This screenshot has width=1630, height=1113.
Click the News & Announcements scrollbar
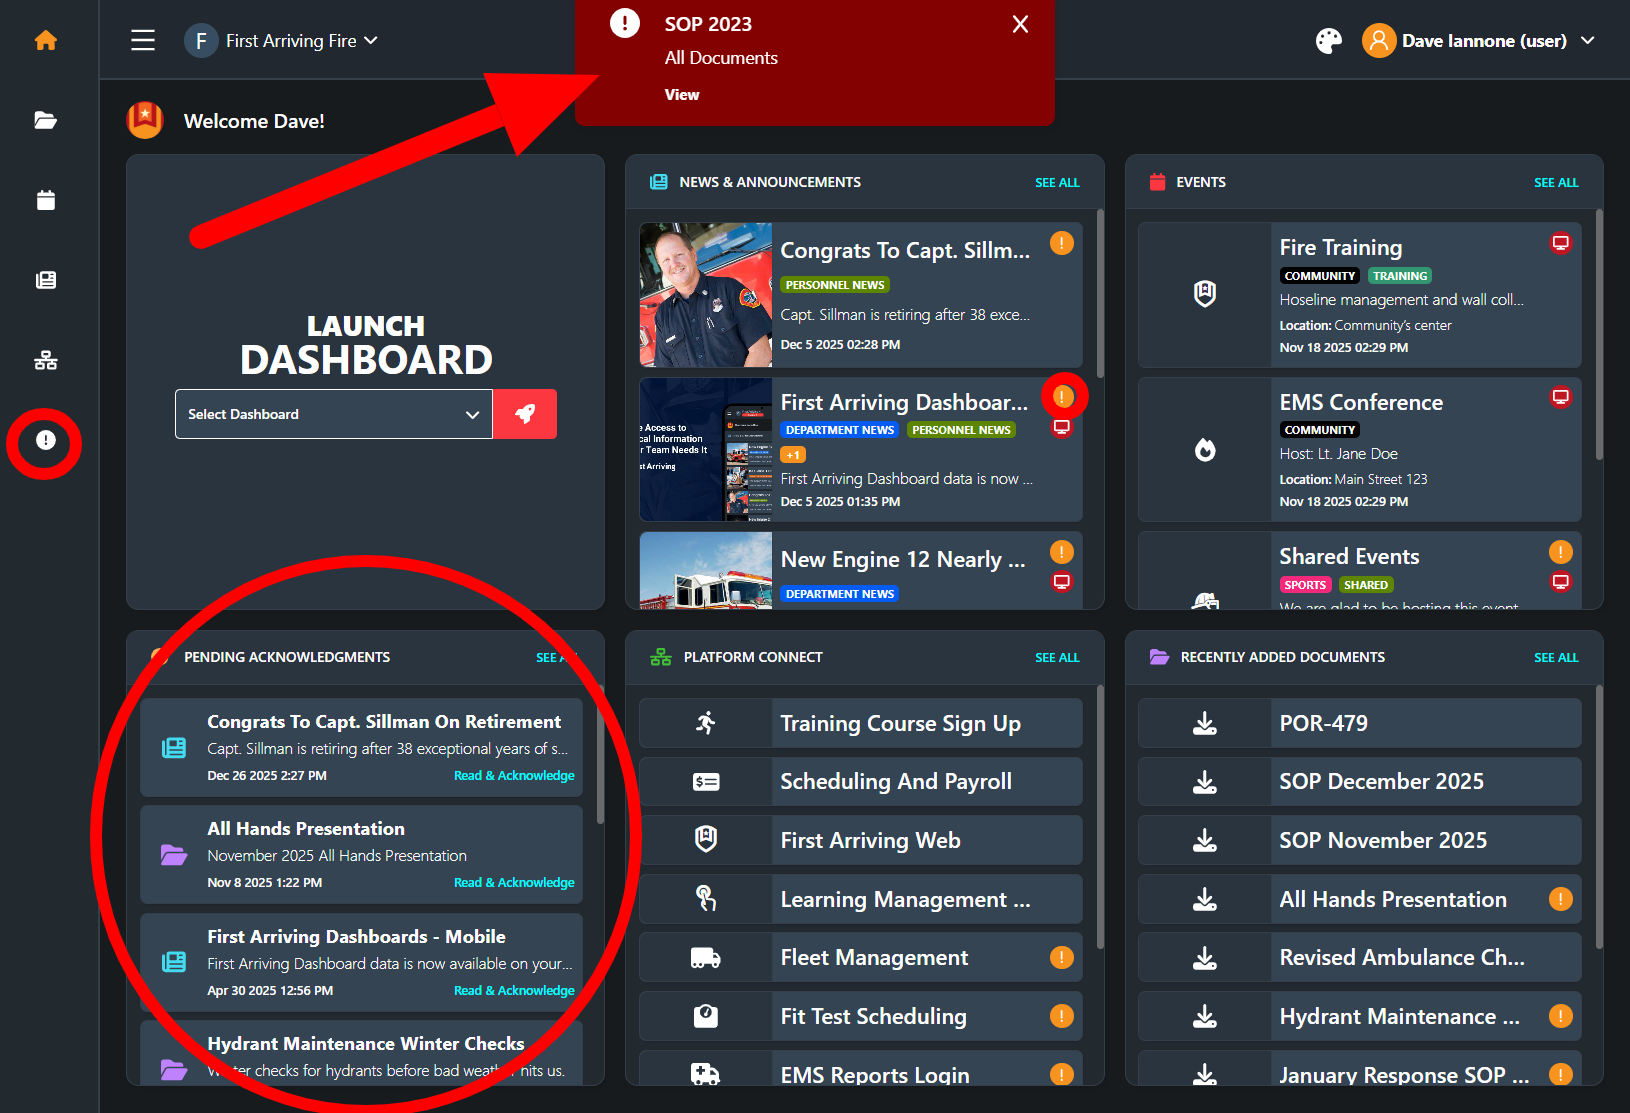click(1100, 294)
